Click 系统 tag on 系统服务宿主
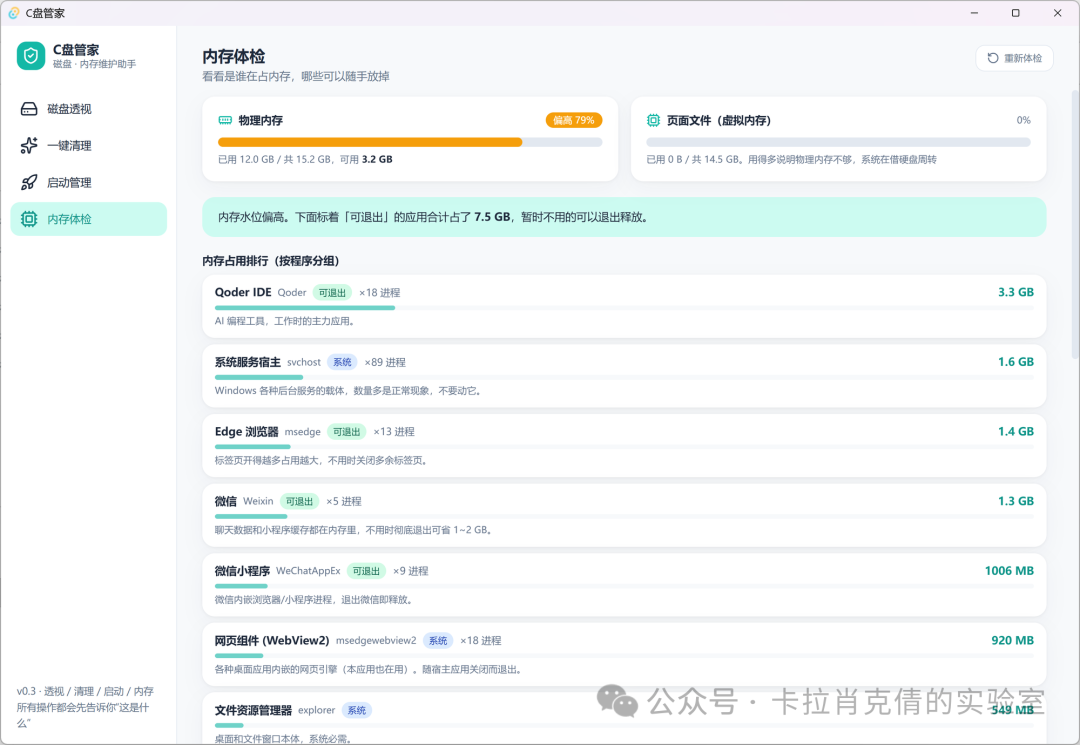 [342, 362]
